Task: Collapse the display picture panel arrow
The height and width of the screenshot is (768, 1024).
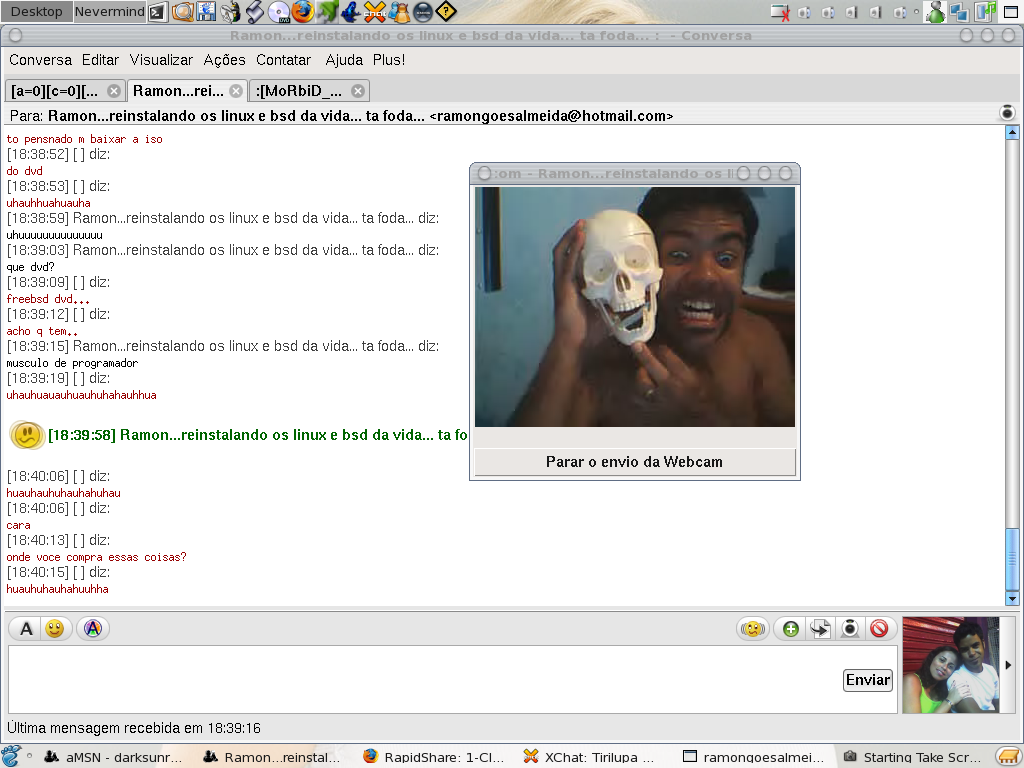Action: click(x=1008, y=665)
